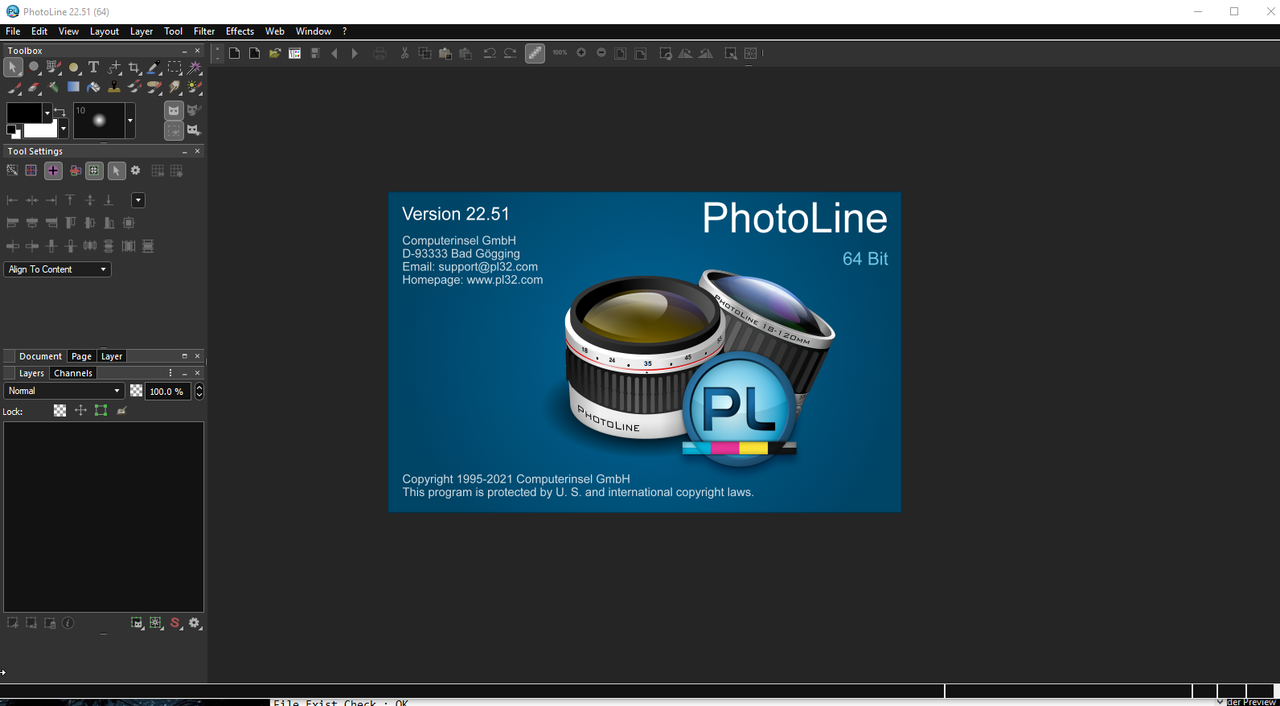Click the red S layer styles icon
Screen dimensions: 1280x706
pyautogui.click(x=175, y=623)
